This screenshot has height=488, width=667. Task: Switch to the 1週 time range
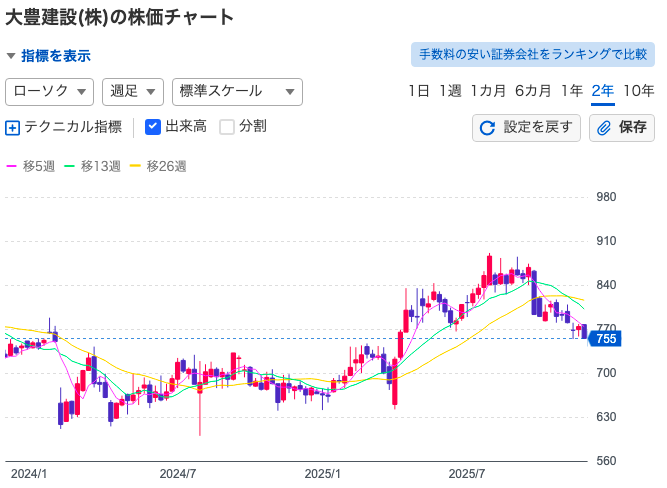(450, 91)
